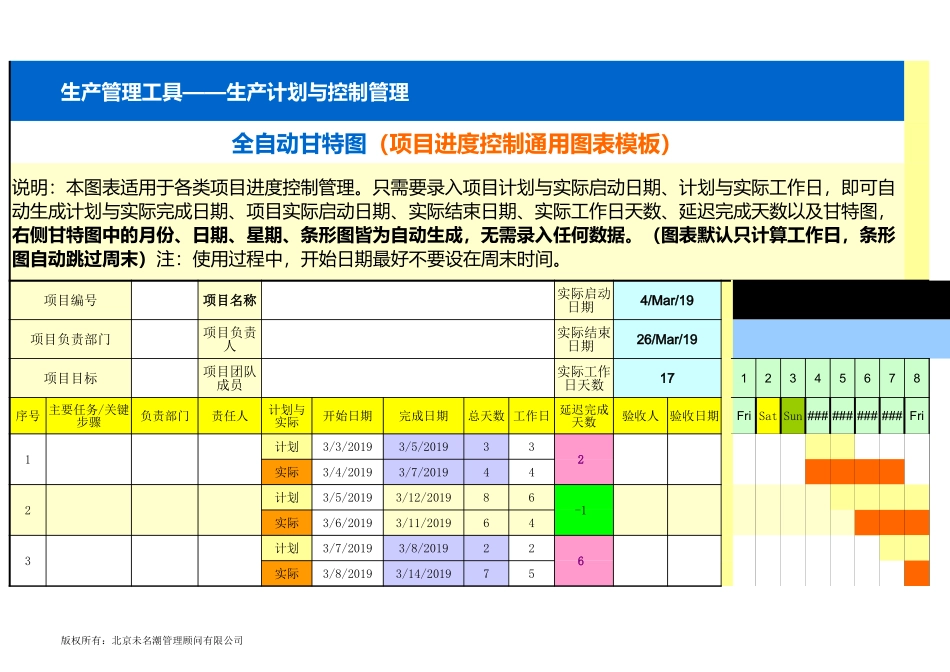Click the 项目目标 label cell

(x=71, y=378)
